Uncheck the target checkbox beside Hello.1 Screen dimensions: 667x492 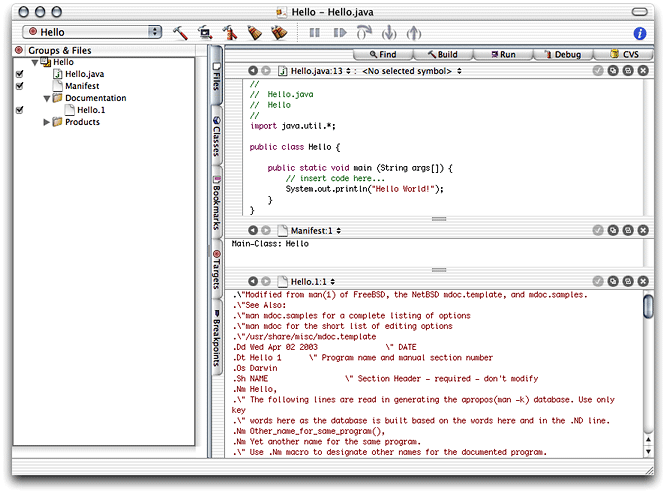20,110
